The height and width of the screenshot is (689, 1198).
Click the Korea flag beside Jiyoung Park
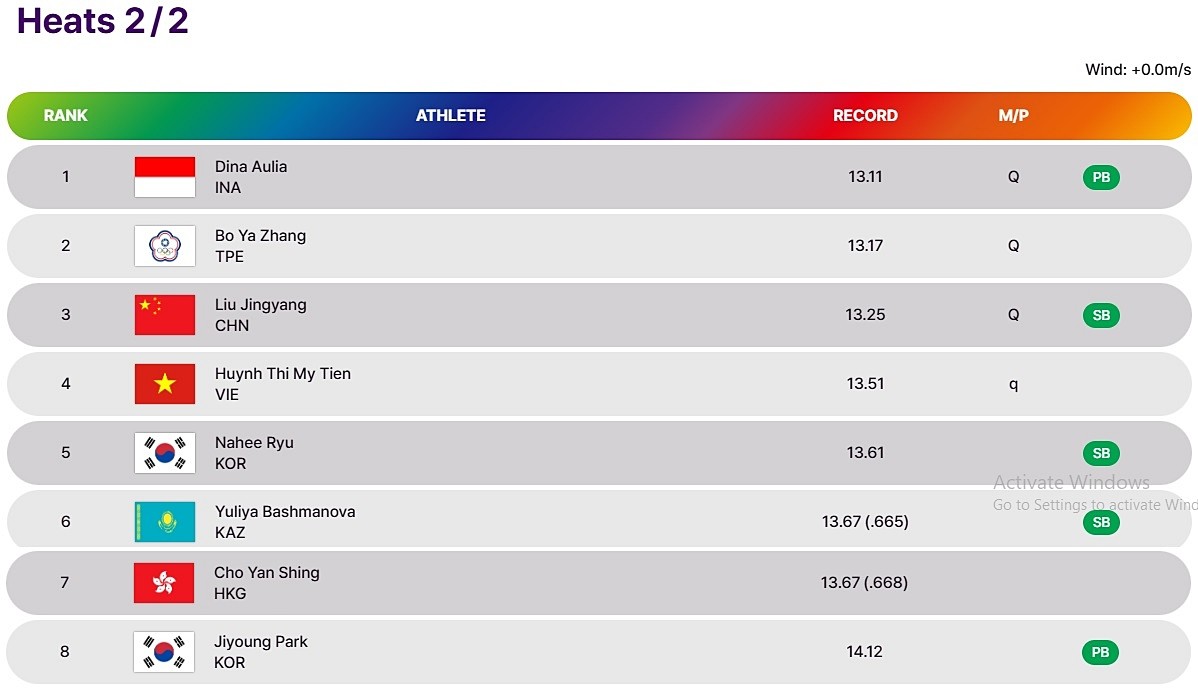(164, 652)
